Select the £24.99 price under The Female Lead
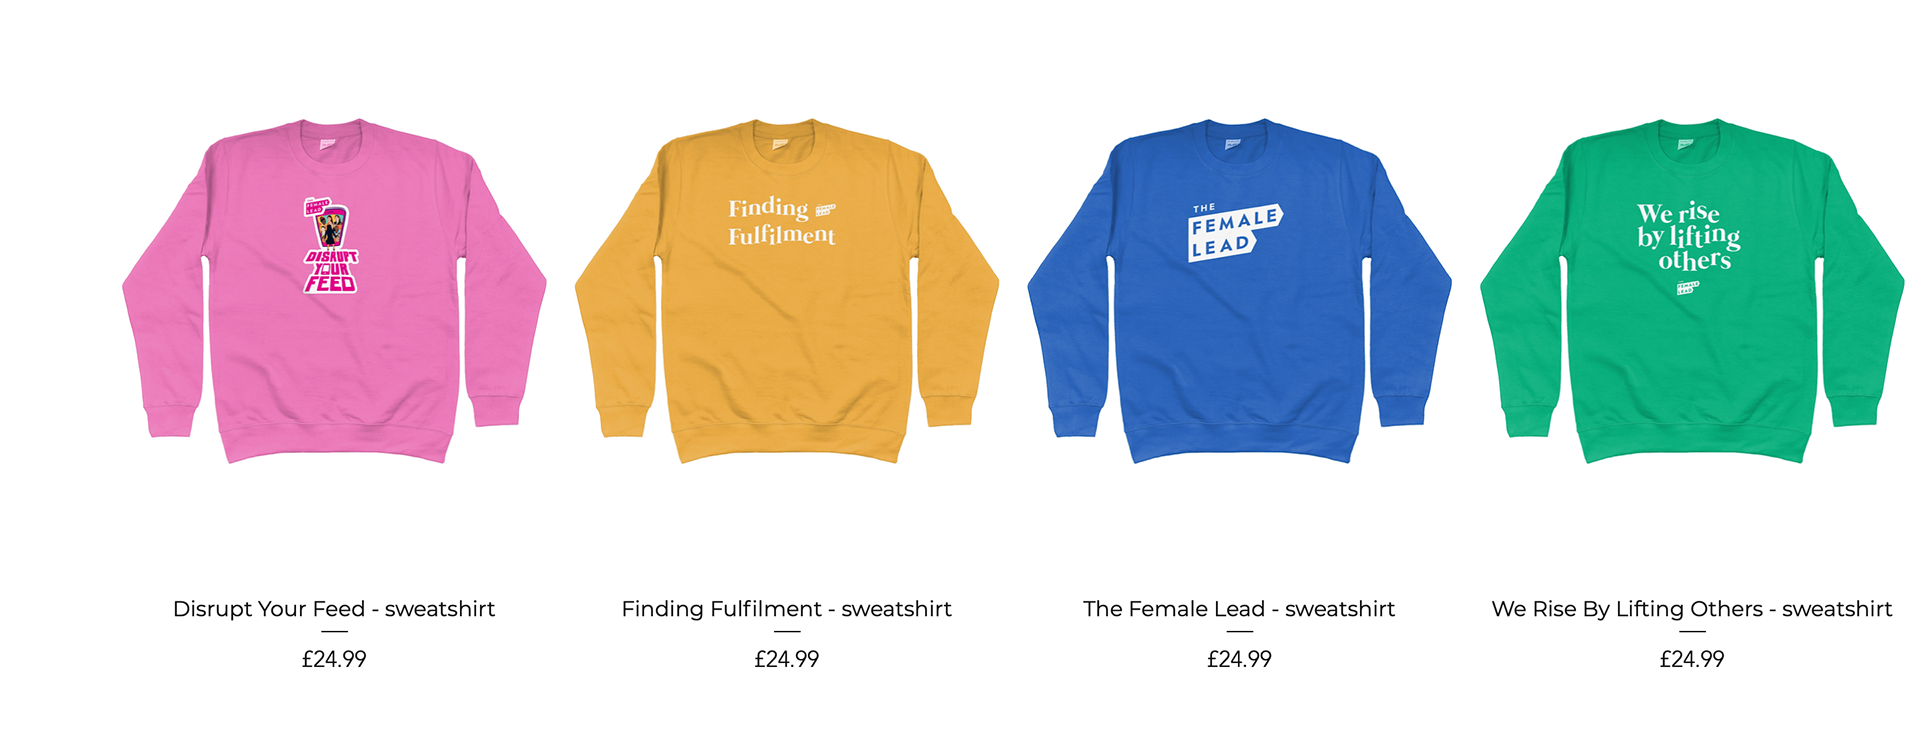The height and width of the screenshot is (751, 1920). (x=1239, y=659)
